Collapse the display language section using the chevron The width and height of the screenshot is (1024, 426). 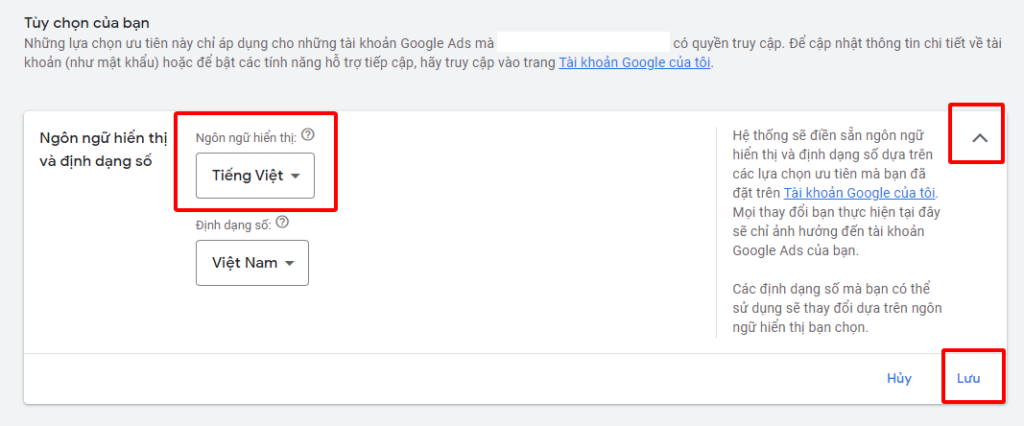[980, 138]
